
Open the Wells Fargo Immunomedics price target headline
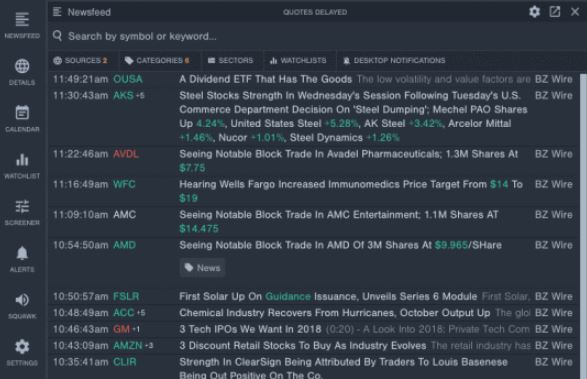[x=351, y=191]
